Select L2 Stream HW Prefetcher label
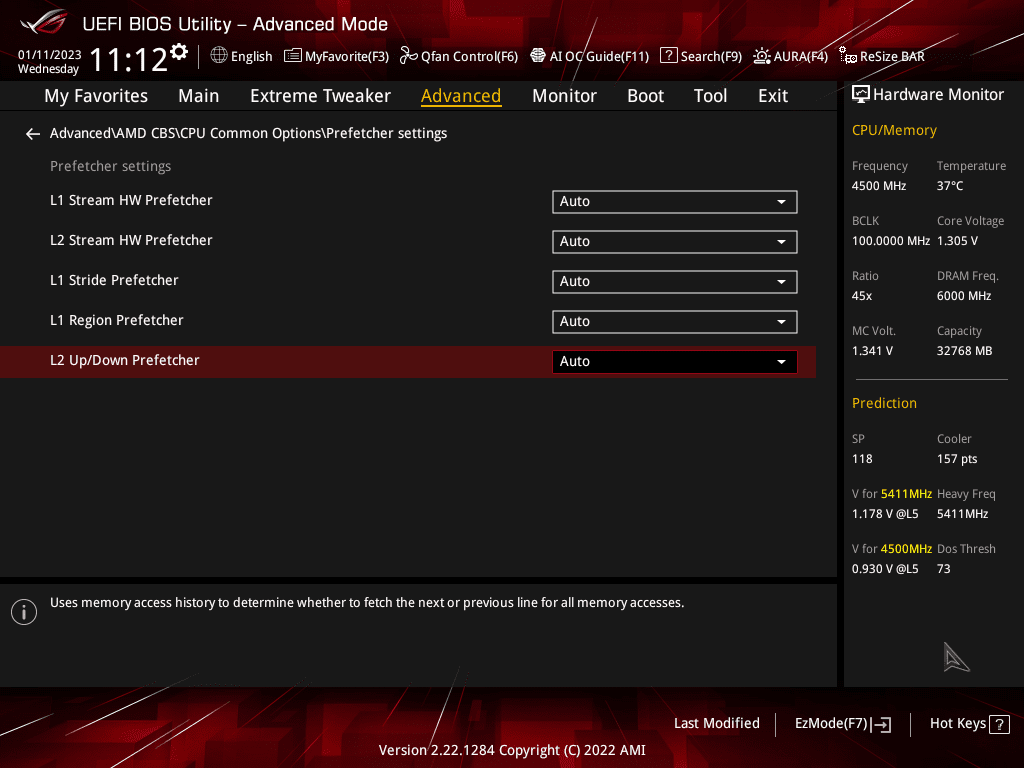This screenshot has width=1024, height=768. click(x=131, y=240)
